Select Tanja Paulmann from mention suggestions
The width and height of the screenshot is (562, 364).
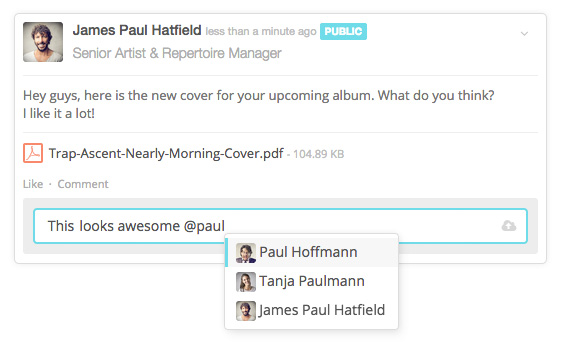(311, 281)
